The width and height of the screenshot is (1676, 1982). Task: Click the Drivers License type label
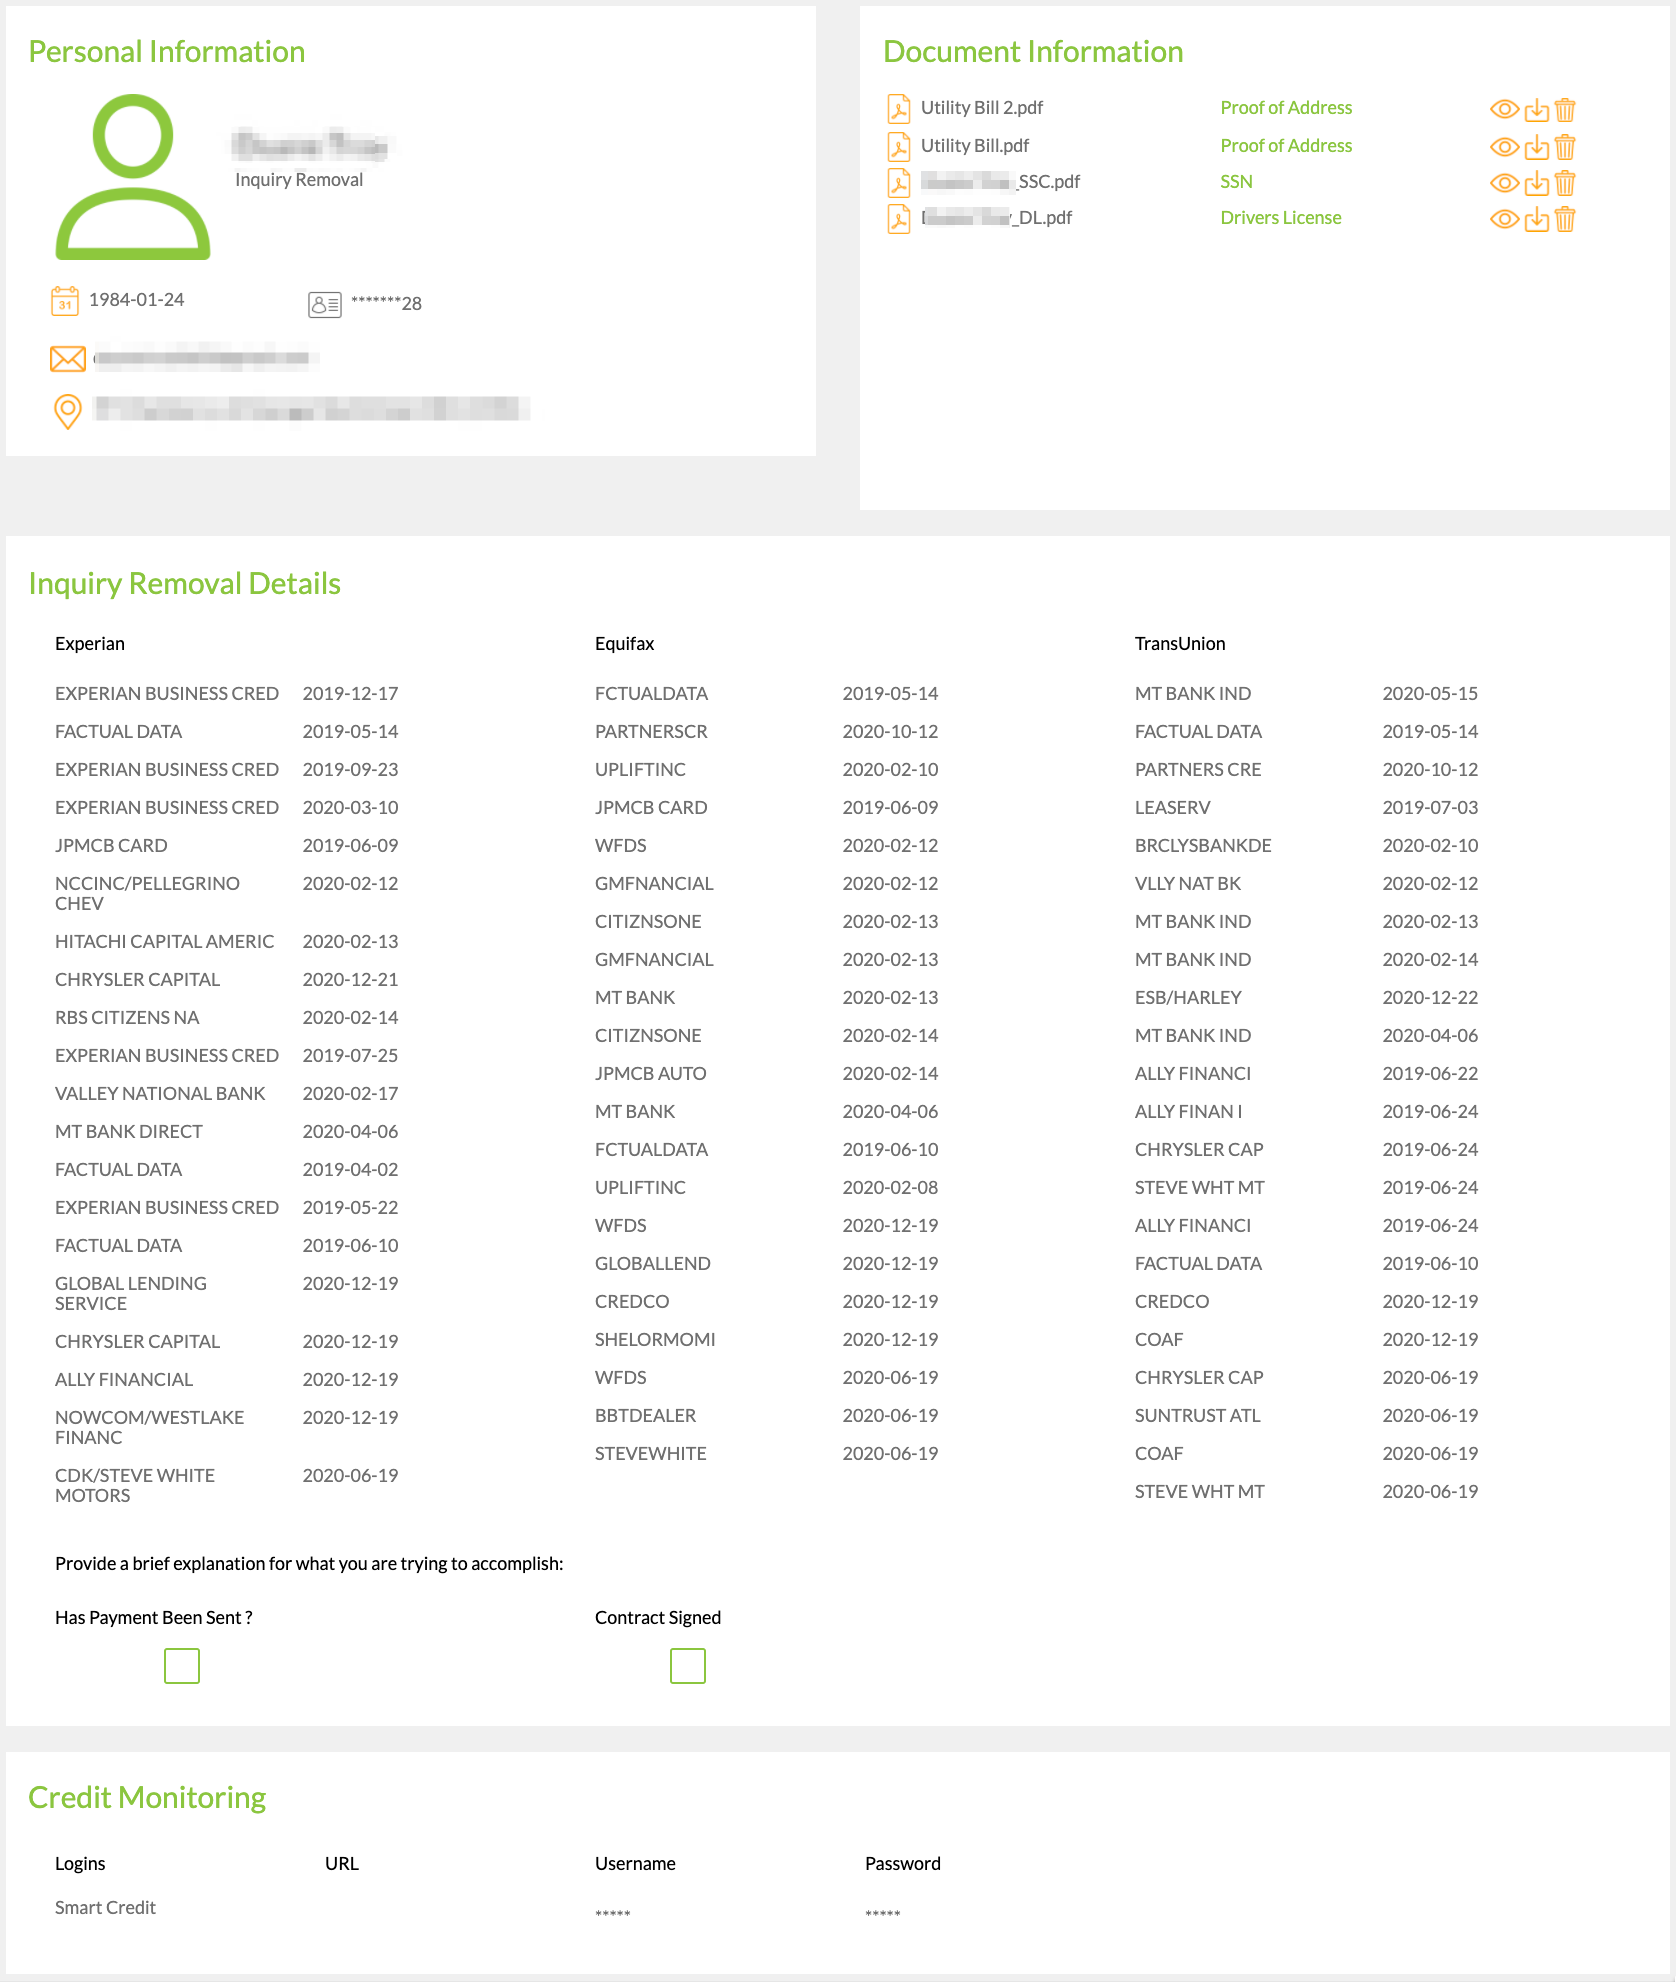click(1281, 218)
